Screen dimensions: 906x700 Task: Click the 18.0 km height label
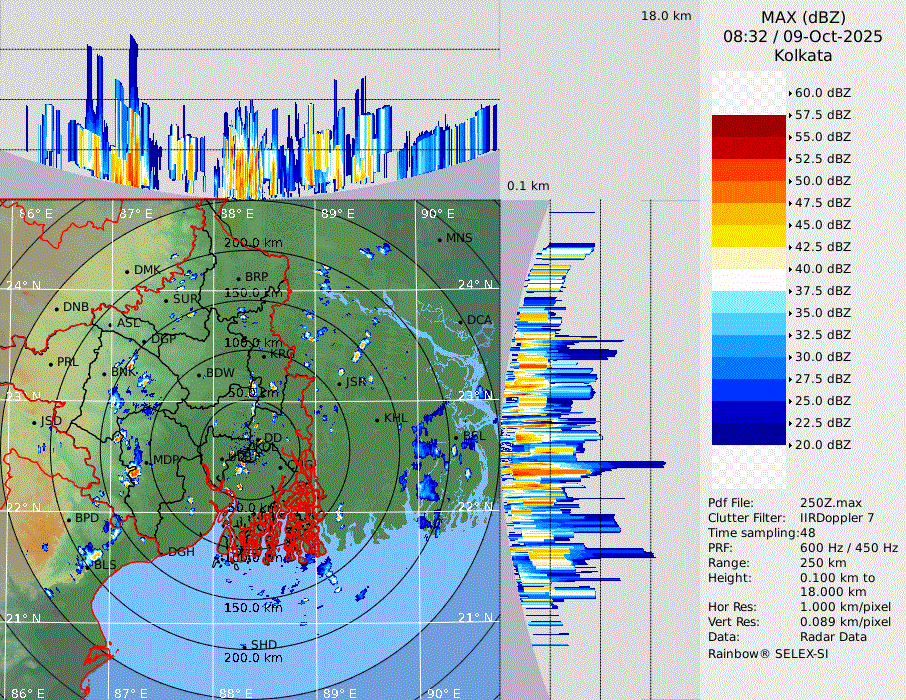666,16
